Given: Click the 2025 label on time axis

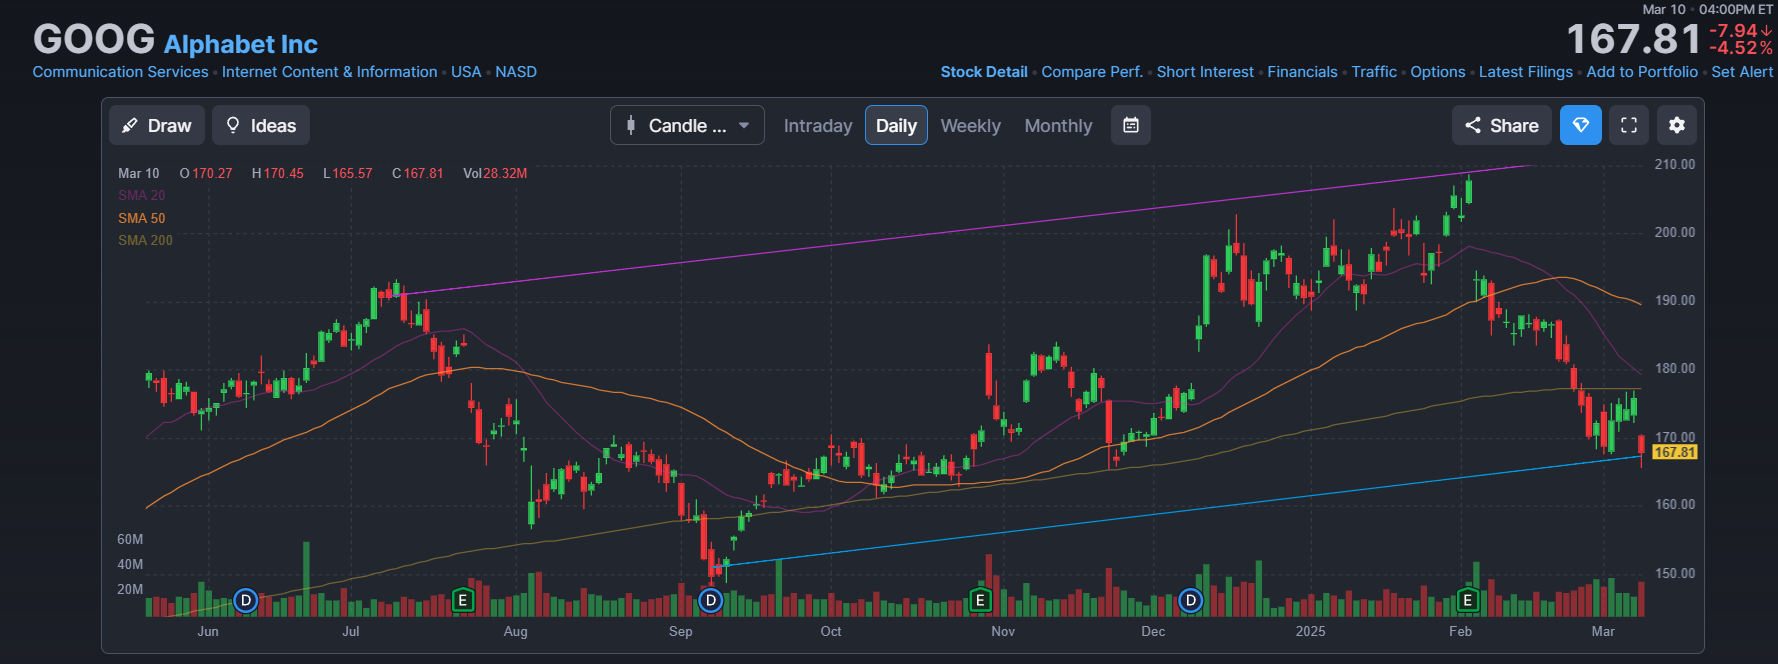Looking at the screenshot, I should 1310,631.
